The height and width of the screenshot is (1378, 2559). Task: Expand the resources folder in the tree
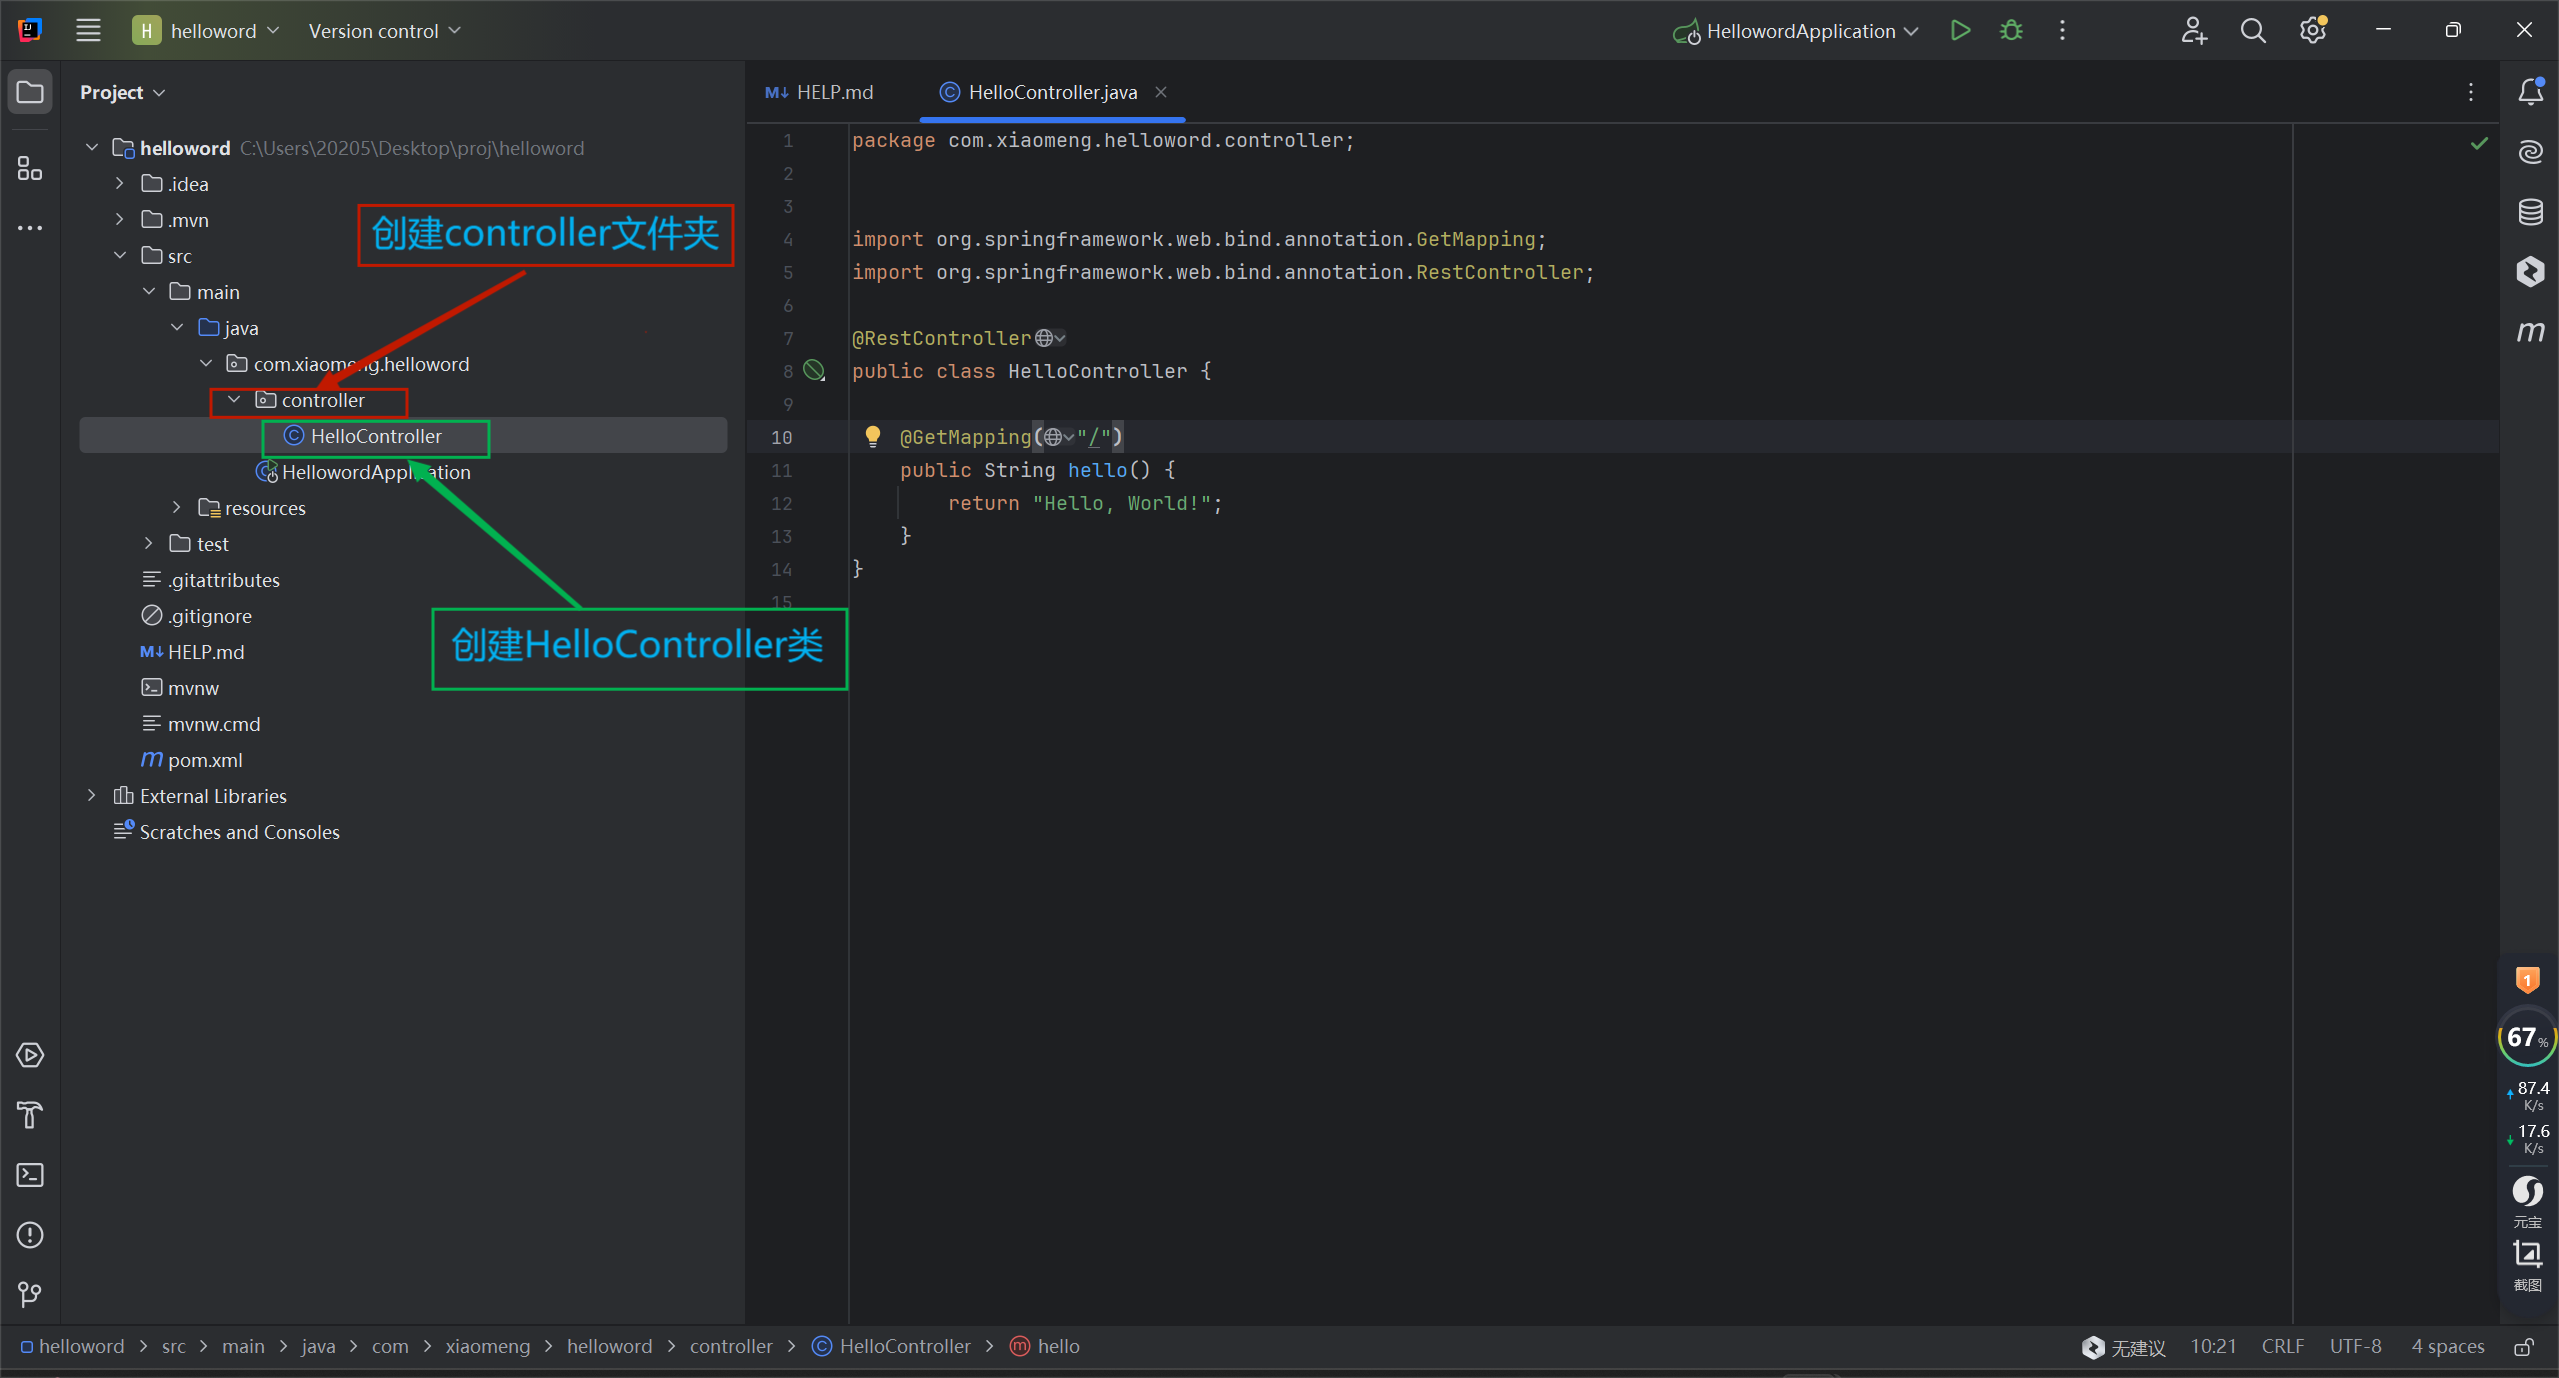pyautogui.click(x=177, y=508)
